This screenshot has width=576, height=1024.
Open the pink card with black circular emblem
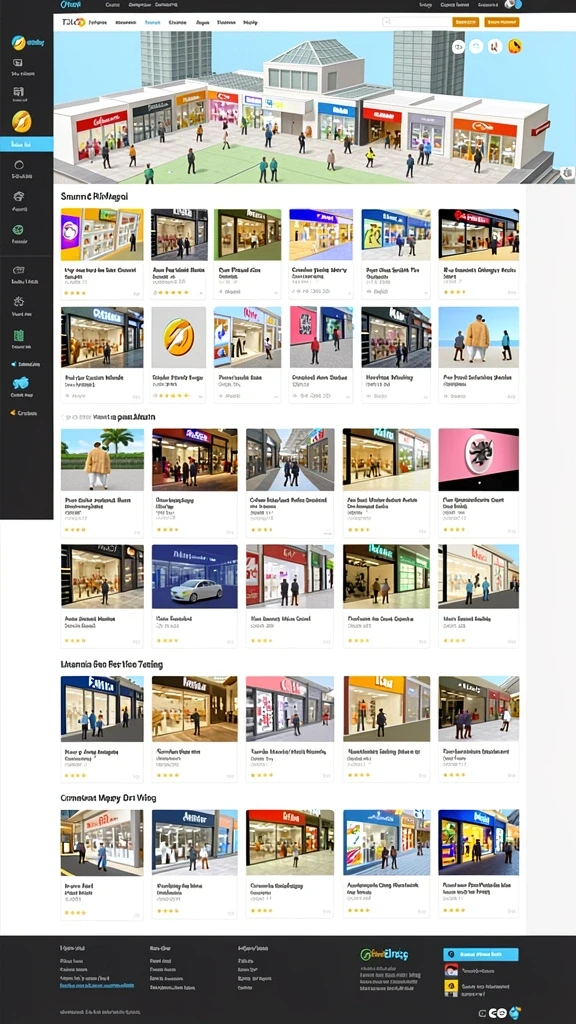point(479,483)
